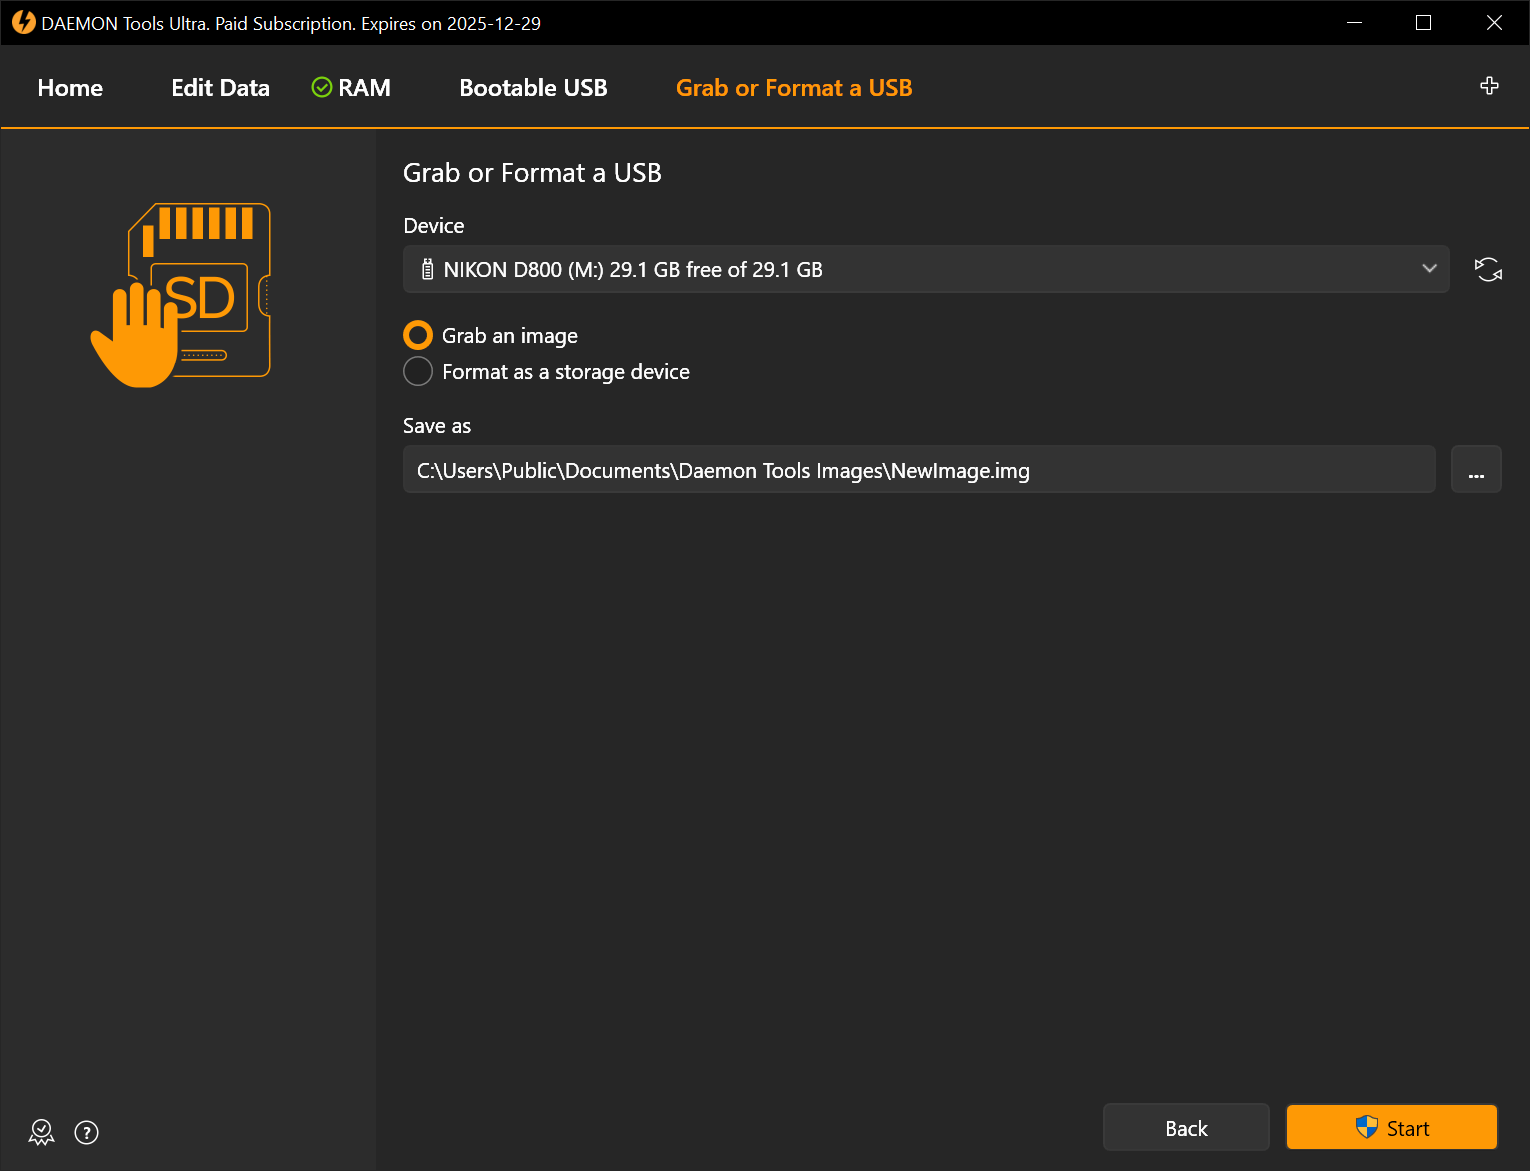
Task: Open the NIKON D800 device list chevron
Action: (1429, 269)
